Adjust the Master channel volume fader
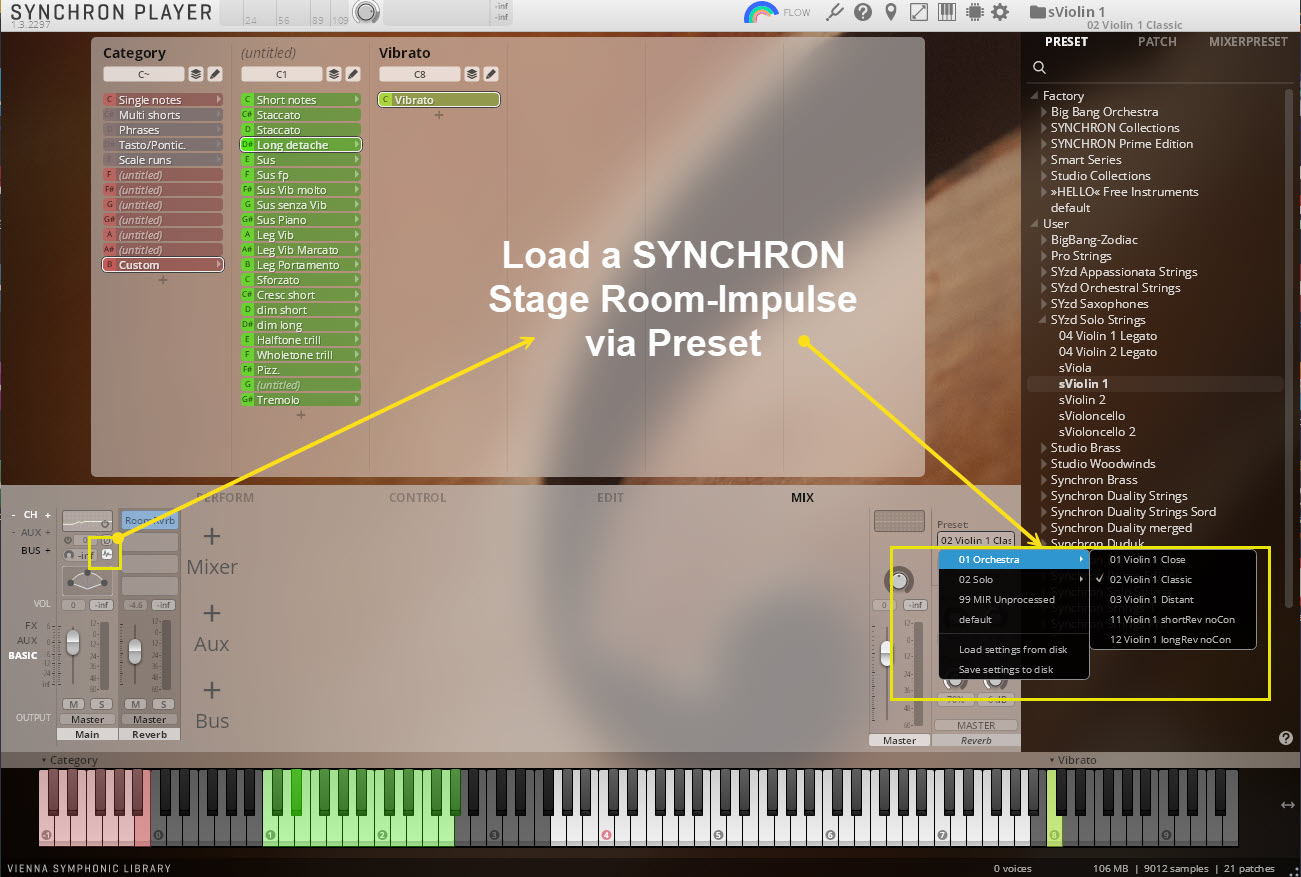The width and height of the screenshot is (1301, 877). 886,653
